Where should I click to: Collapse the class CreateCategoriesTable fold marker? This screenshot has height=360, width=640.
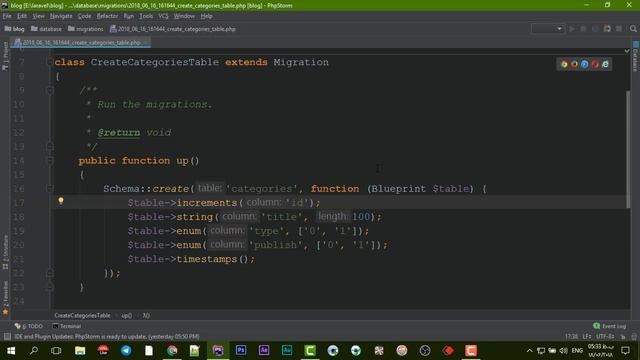tap(50, 62)
